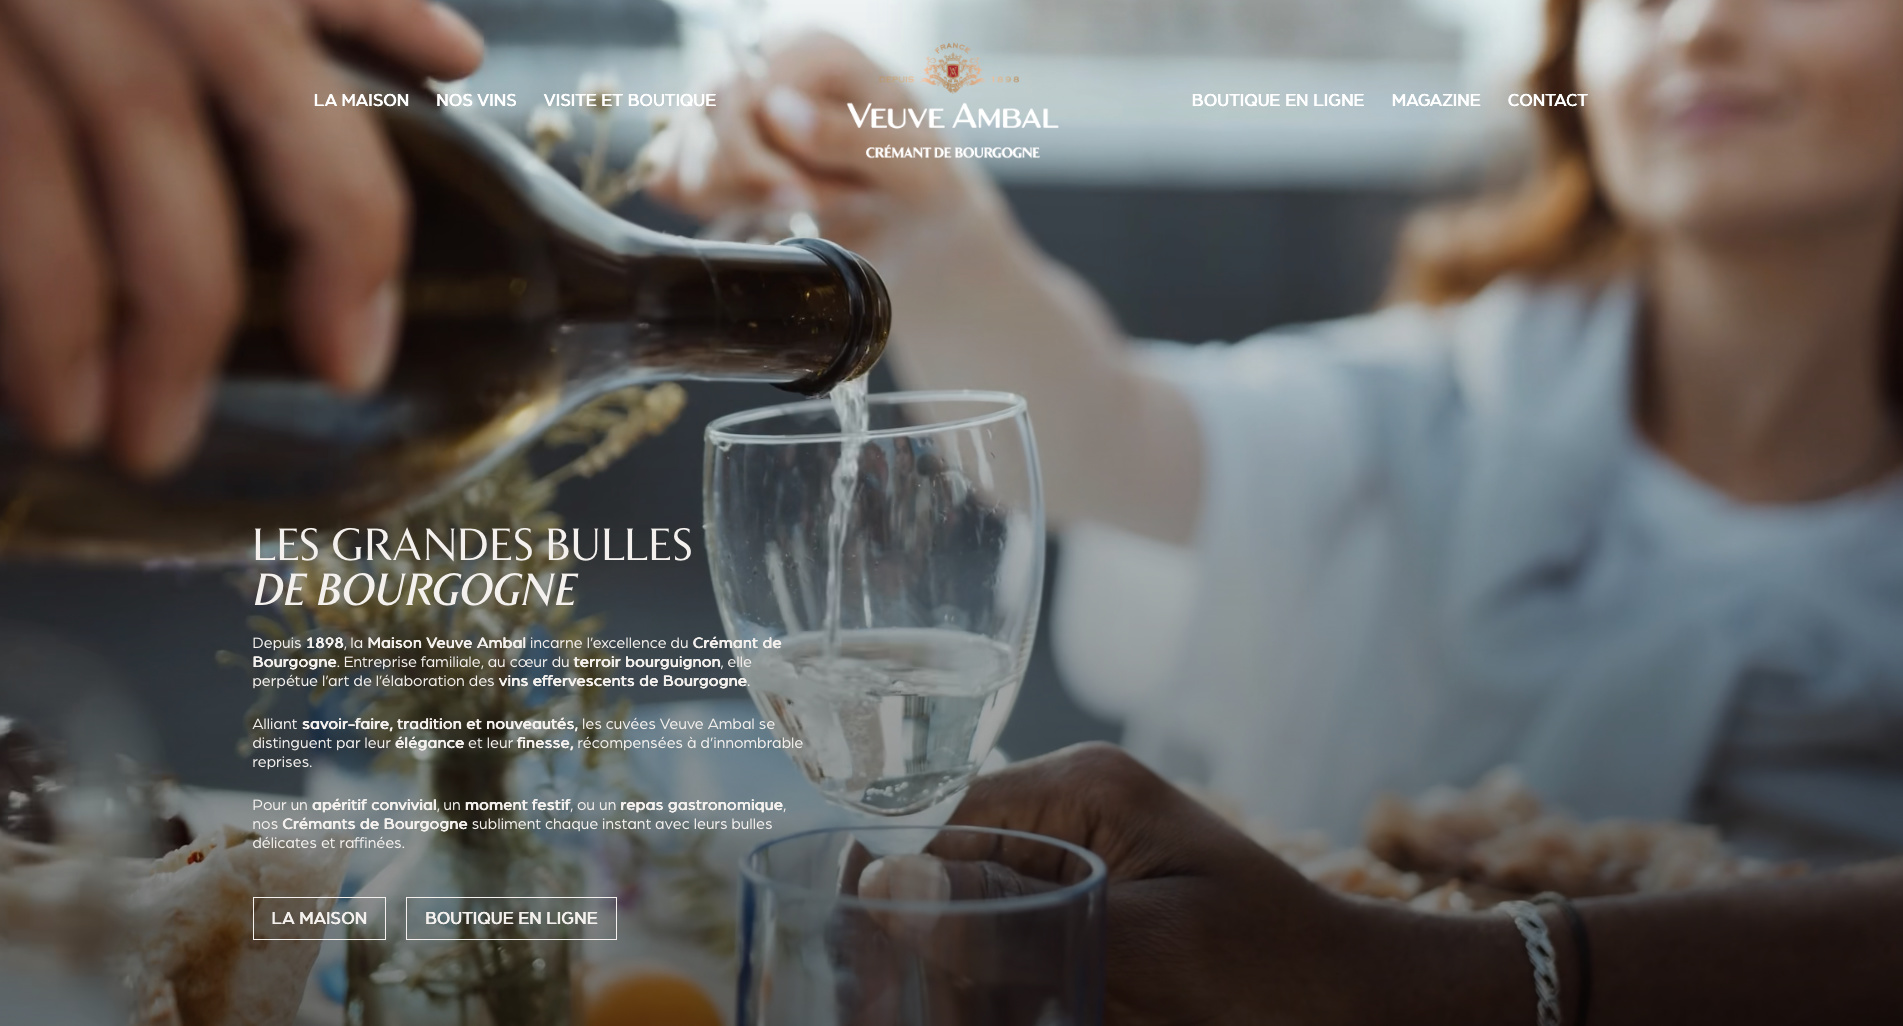Viewport: 1903px width, 1026px height.
Task: Click the bold 1898 in the first paragraph
Action: tap(324, 643)
